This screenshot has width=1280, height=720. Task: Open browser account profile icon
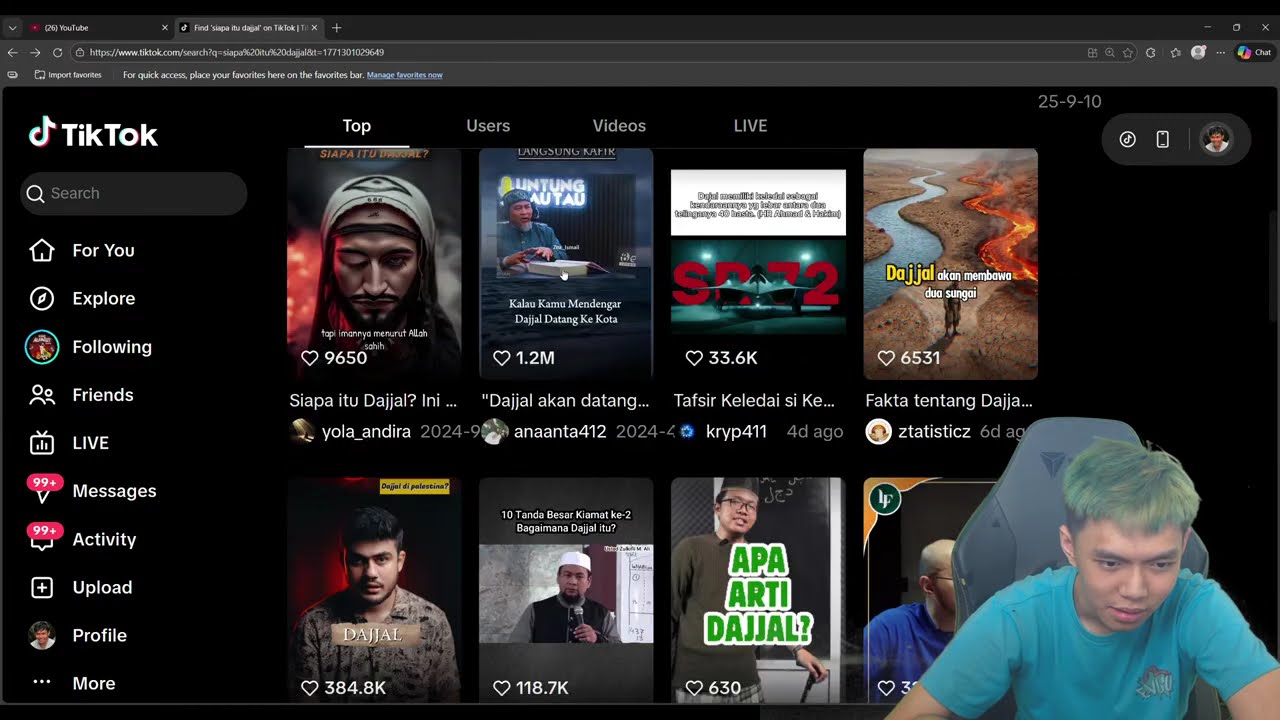click(1198, 52)
